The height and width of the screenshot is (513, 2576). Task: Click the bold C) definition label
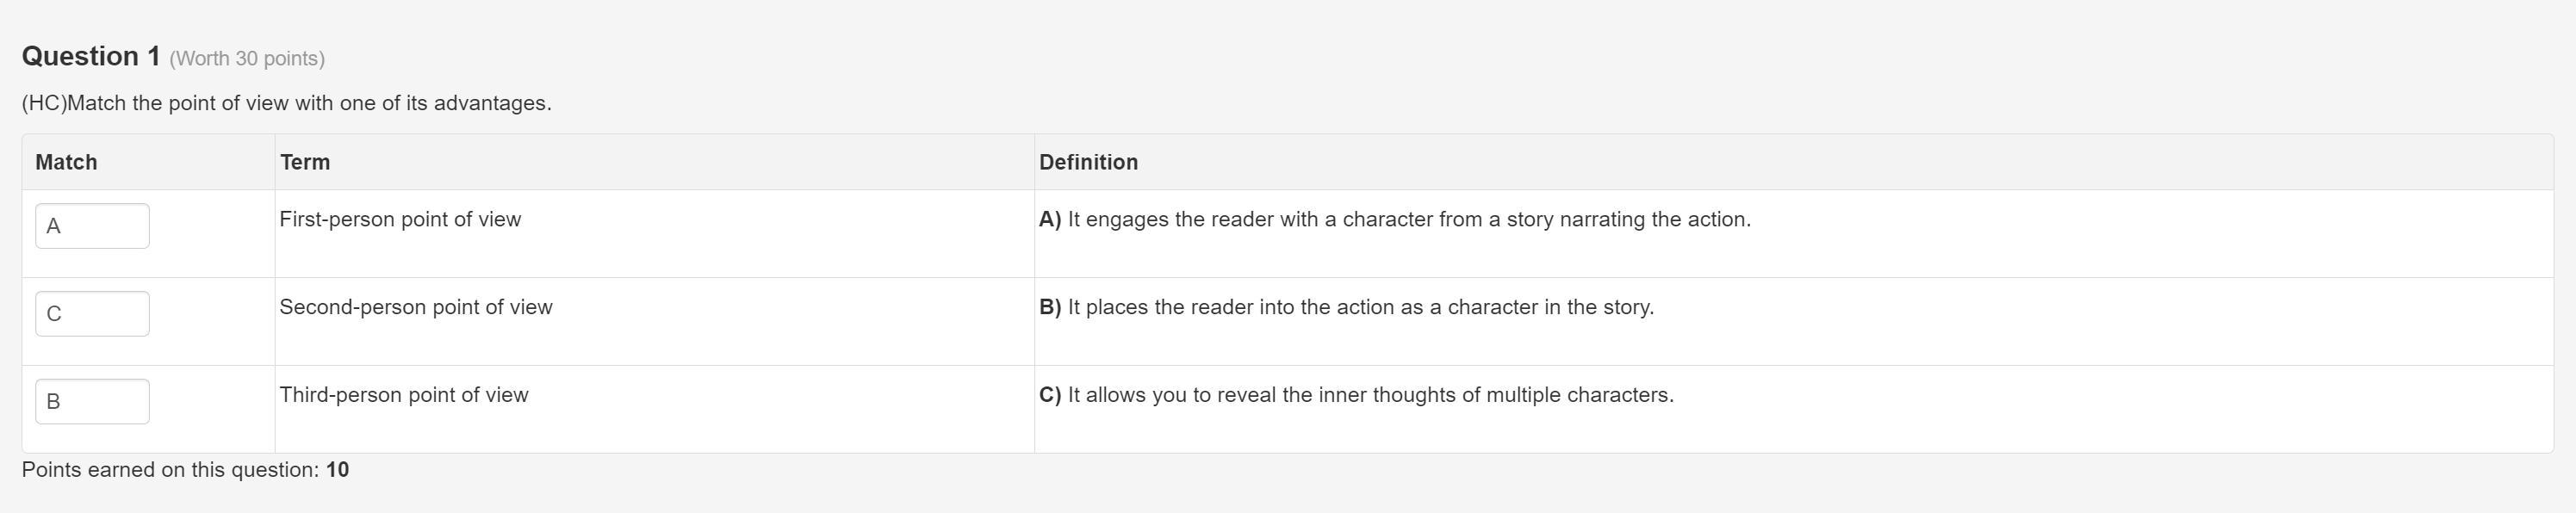1050,395
